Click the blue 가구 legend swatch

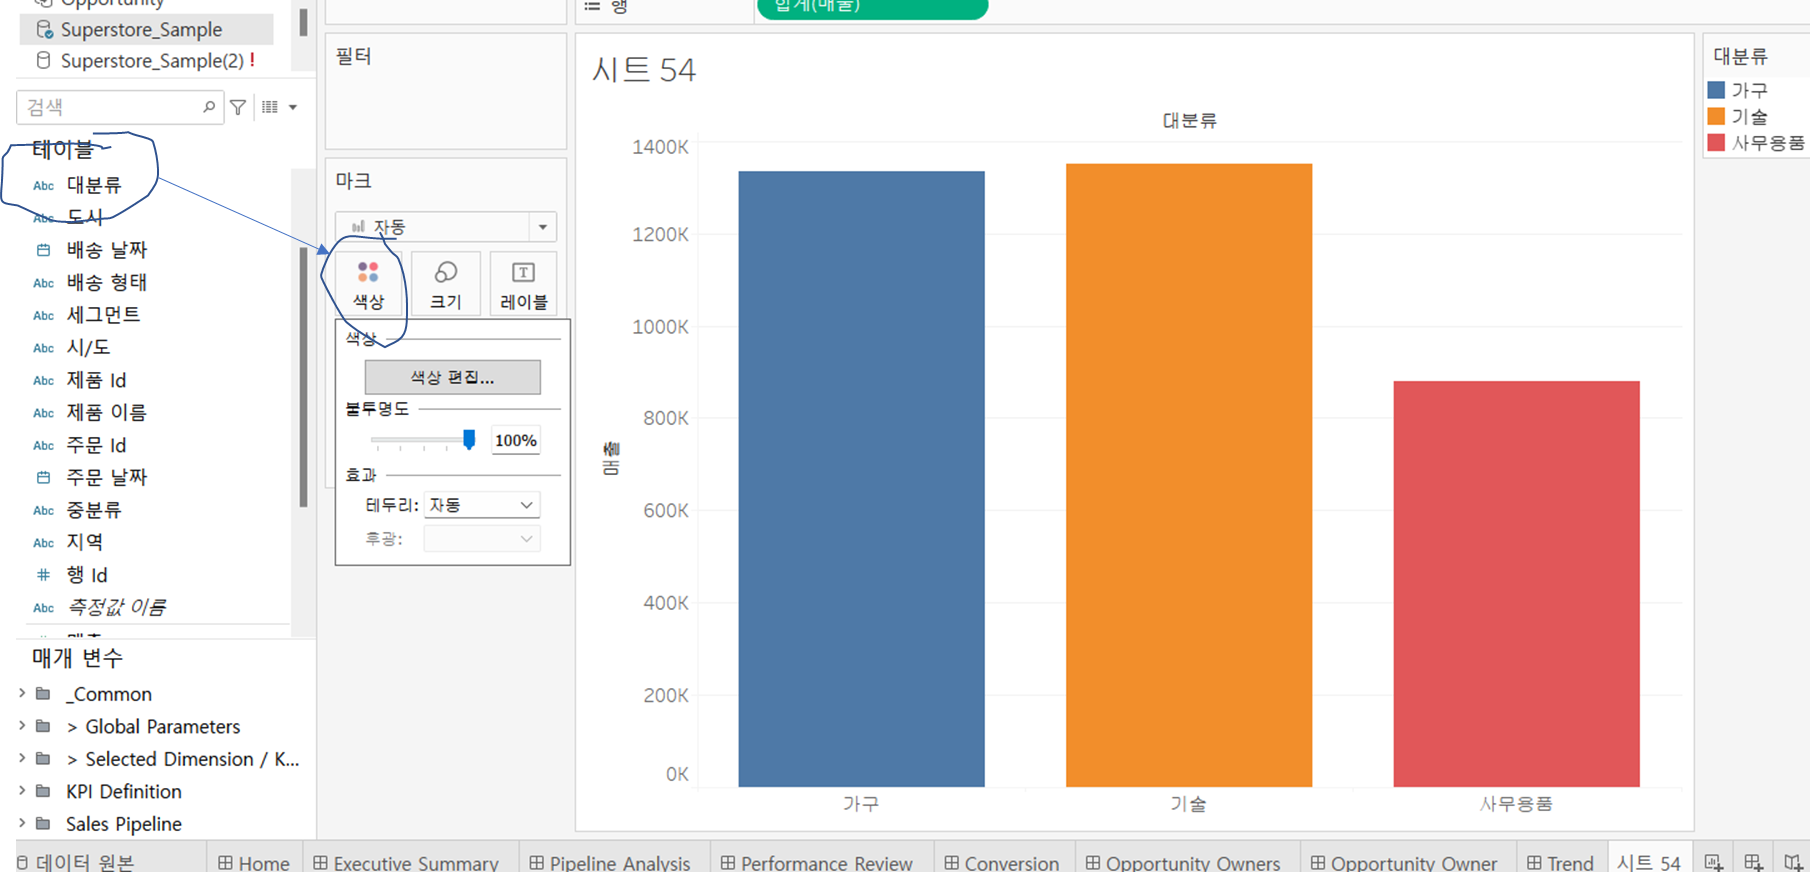1716,90
